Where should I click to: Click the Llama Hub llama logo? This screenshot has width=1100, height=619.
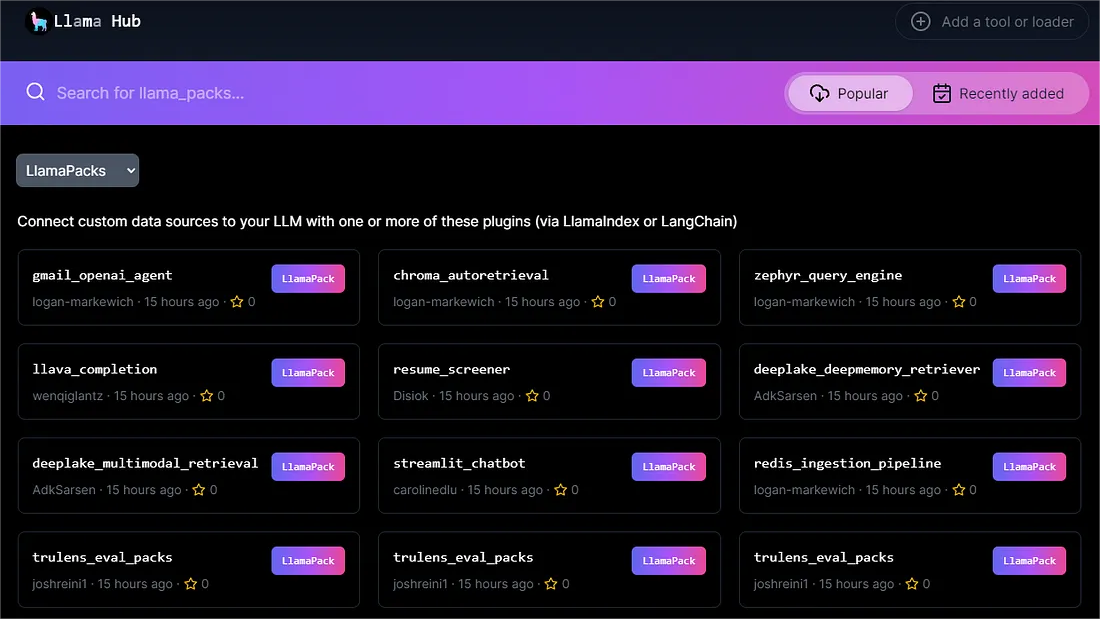coord(38,22)
